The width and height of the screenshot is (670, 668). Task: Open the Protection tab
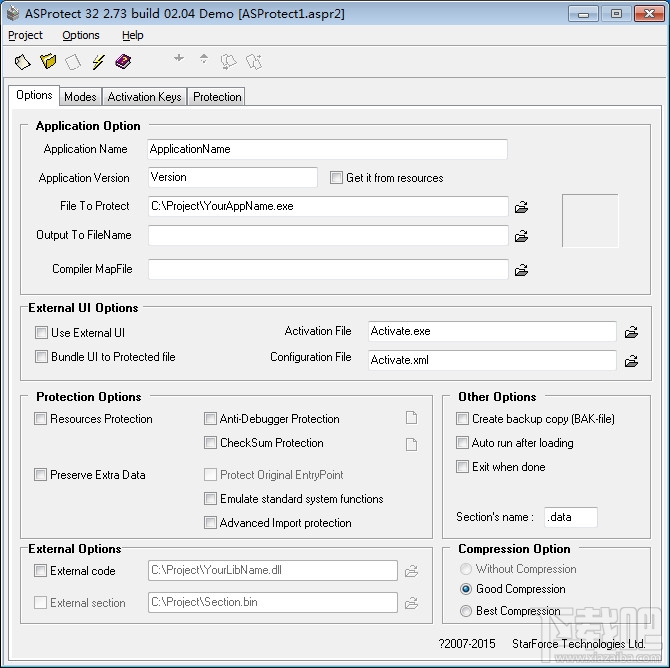tap(217, 97)
